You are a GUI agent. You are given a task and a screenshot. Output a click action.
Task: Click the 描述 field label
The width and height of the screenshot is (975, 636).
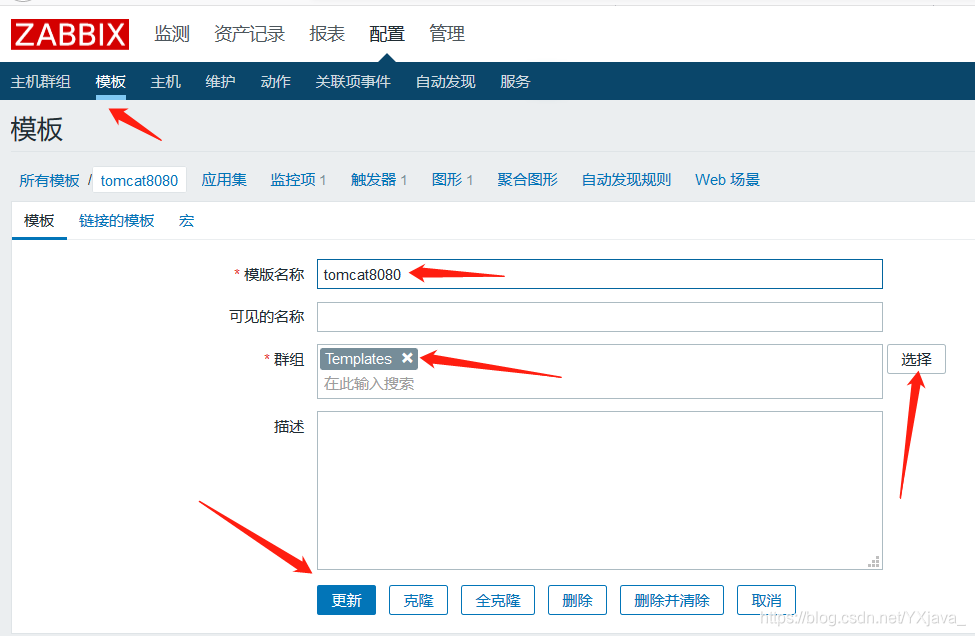(289, 426)
